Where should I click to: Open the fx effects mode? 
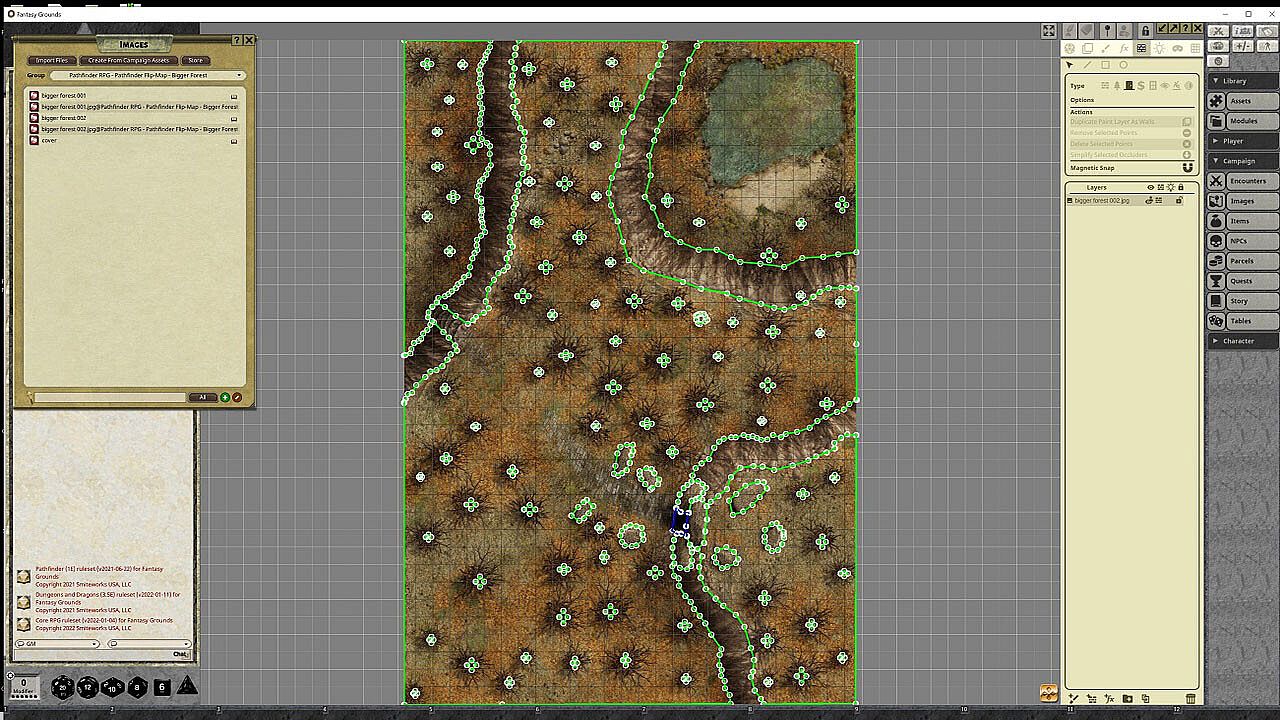point(1124,48)
